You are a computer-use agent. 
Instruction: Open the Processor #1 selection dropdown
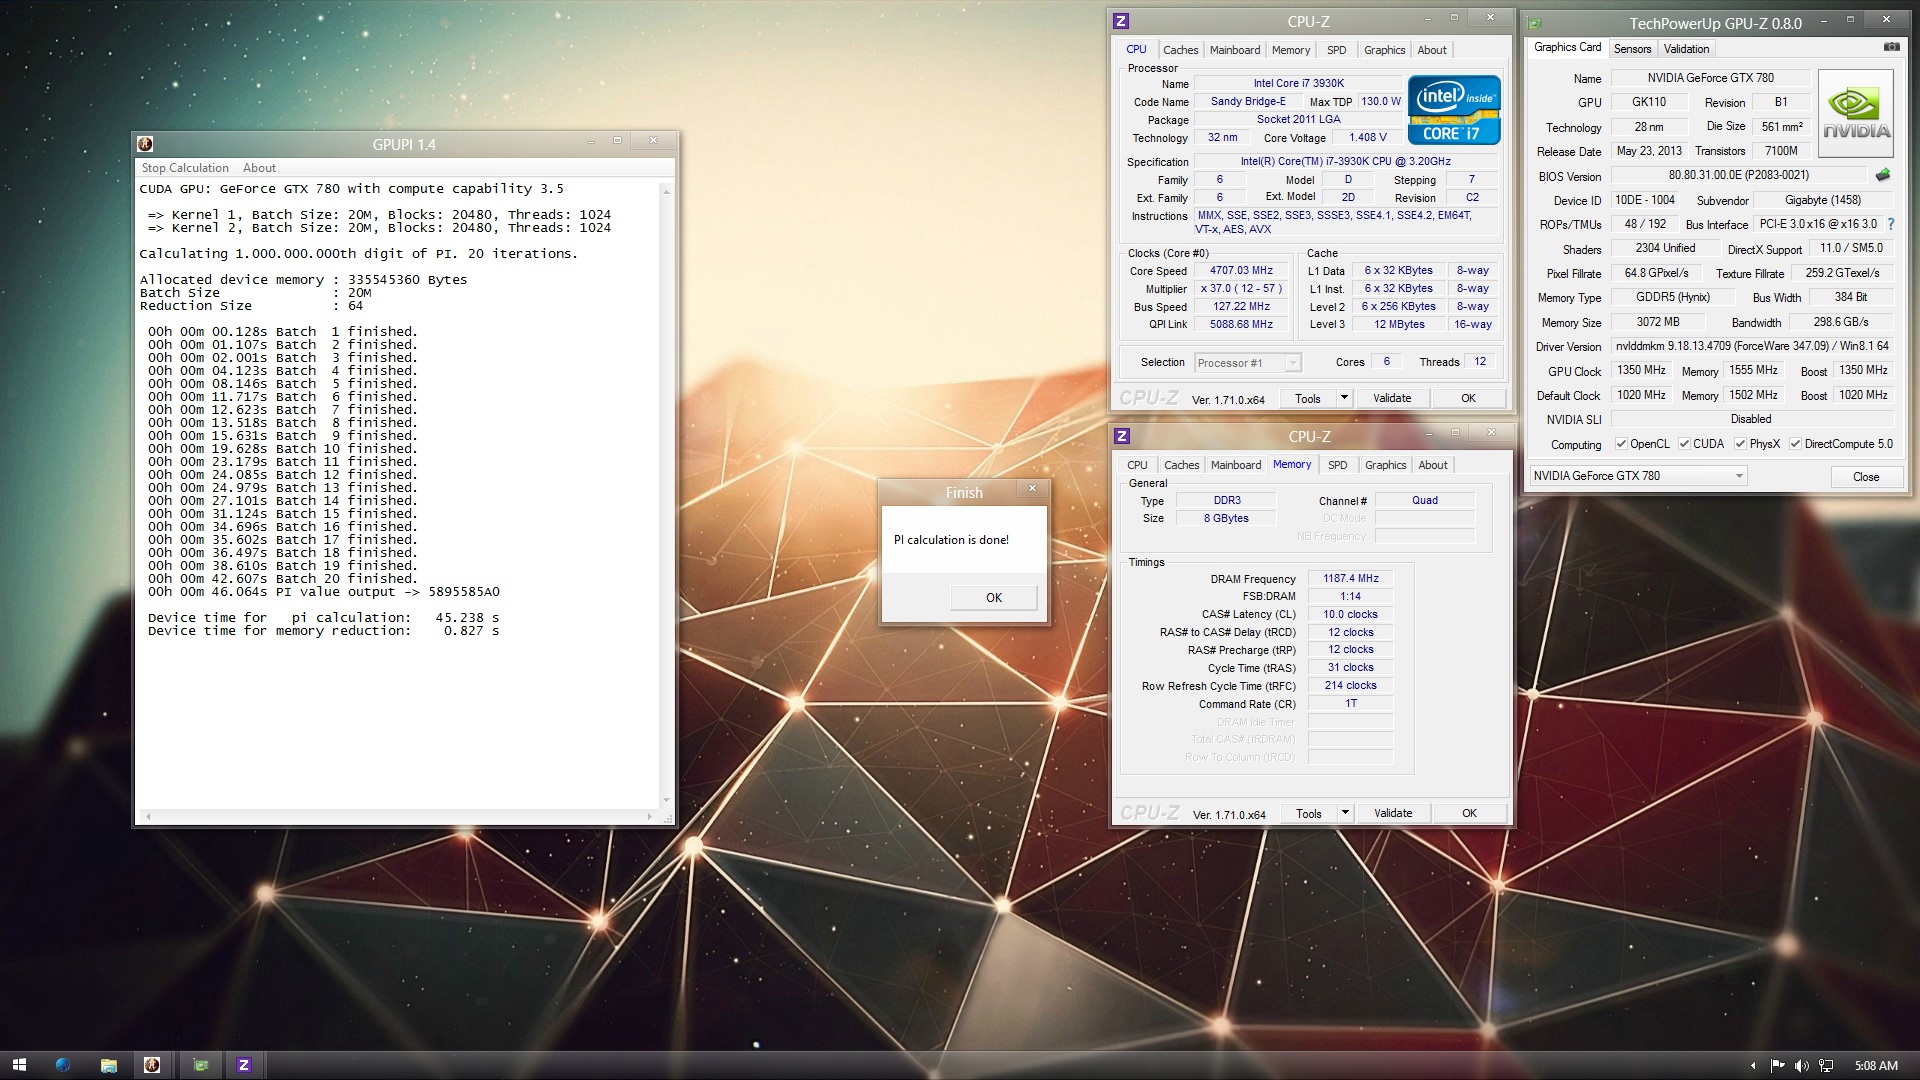click(1247, 363)
